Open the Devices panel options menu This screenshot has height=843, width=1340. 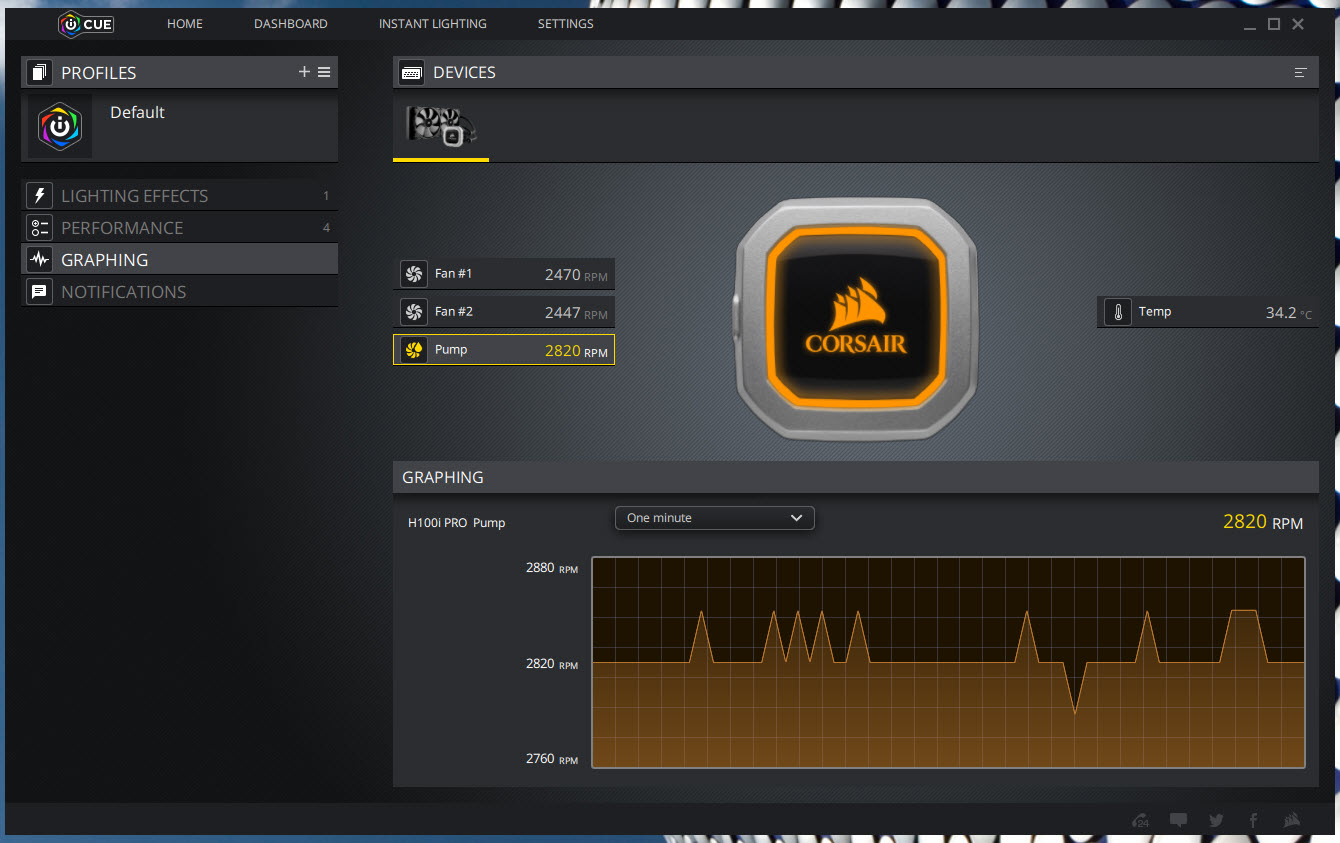tap(1300, 72)
